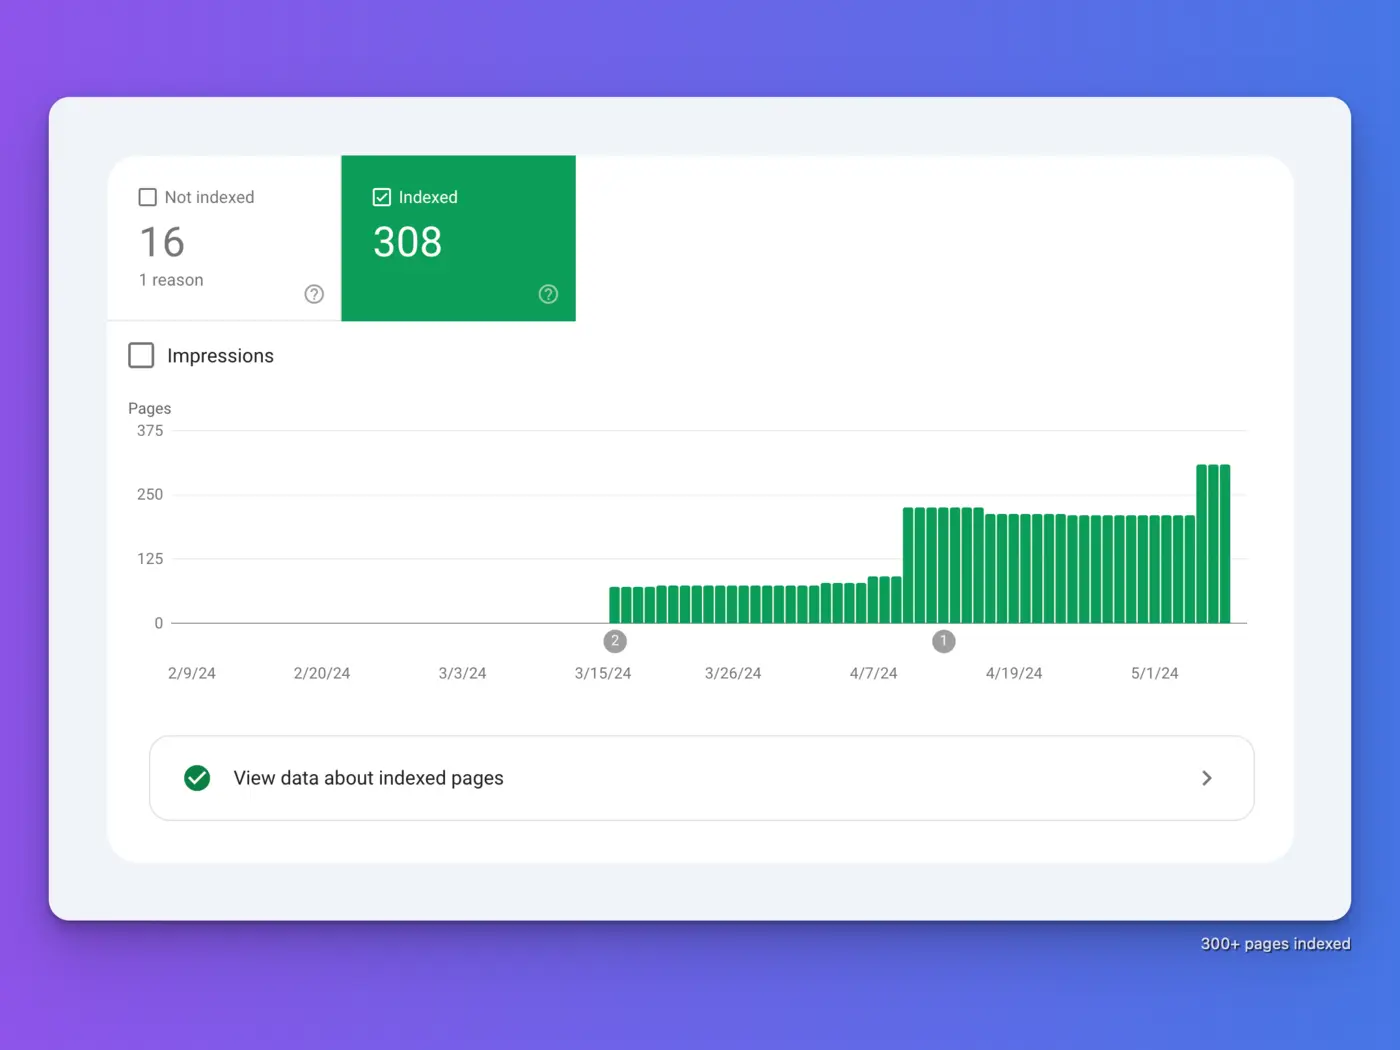The height and width of the screenshot is (1050, 1400).
Task: Click the 16 not indexed count
Action: point(162,242)
